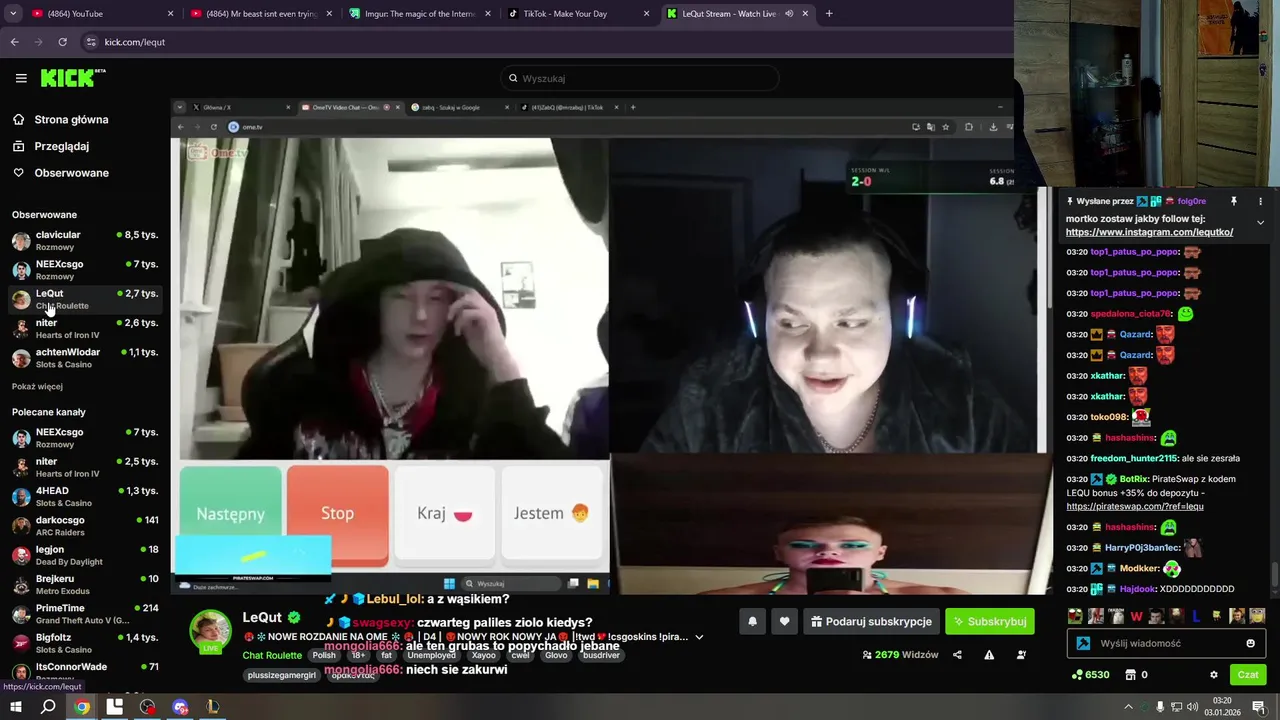
Task: Click username freedom_hunter2115 in chat
Action: coord(1134,458)
